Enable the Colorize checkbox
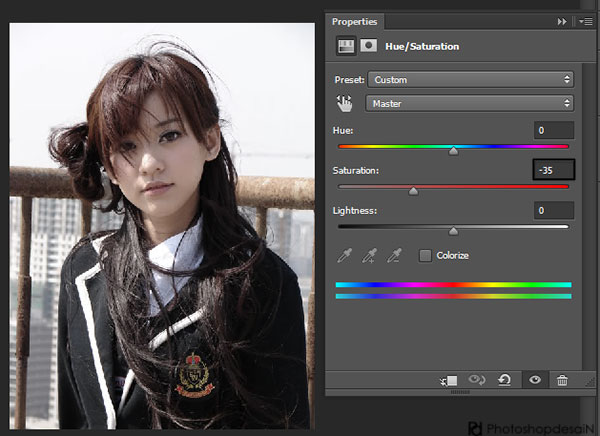600x436 pixels. tap(425, 256)
